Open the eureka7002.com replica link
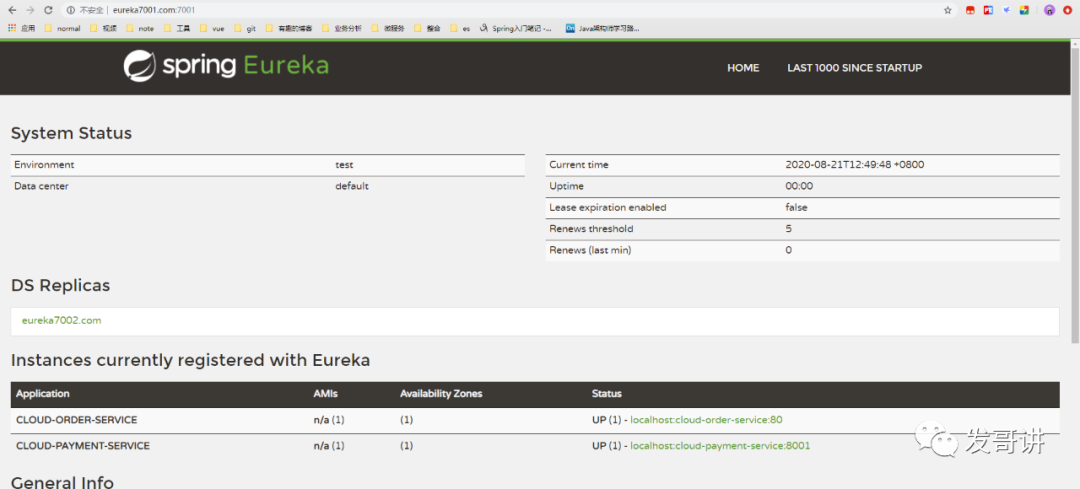The height and width of the screenshot is (489, 1080). pyautogui.click(x=61, y=320)
